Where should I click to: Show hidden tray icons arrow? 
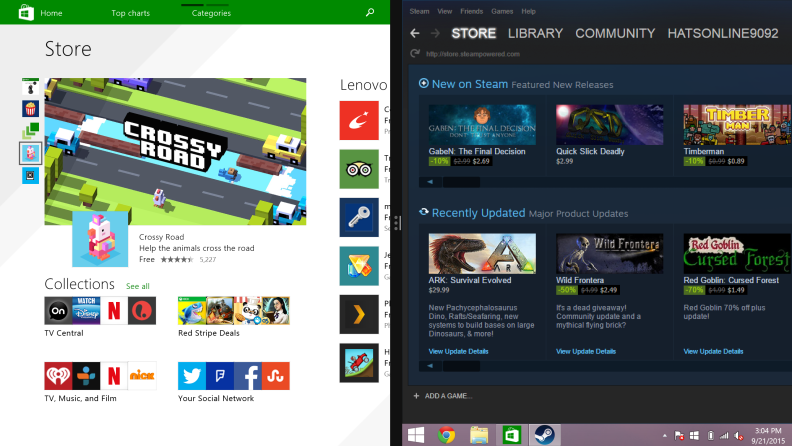pos(665,435)
